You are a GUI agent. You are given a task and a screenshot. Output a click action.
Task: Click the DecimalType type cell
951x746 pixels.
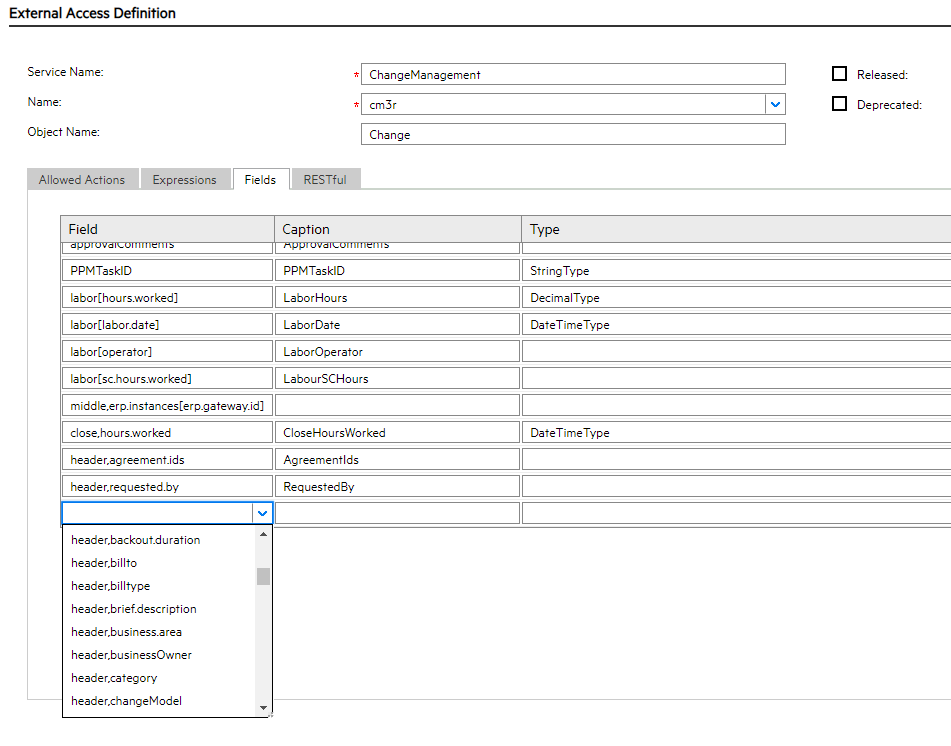click(x=736, y=298)
